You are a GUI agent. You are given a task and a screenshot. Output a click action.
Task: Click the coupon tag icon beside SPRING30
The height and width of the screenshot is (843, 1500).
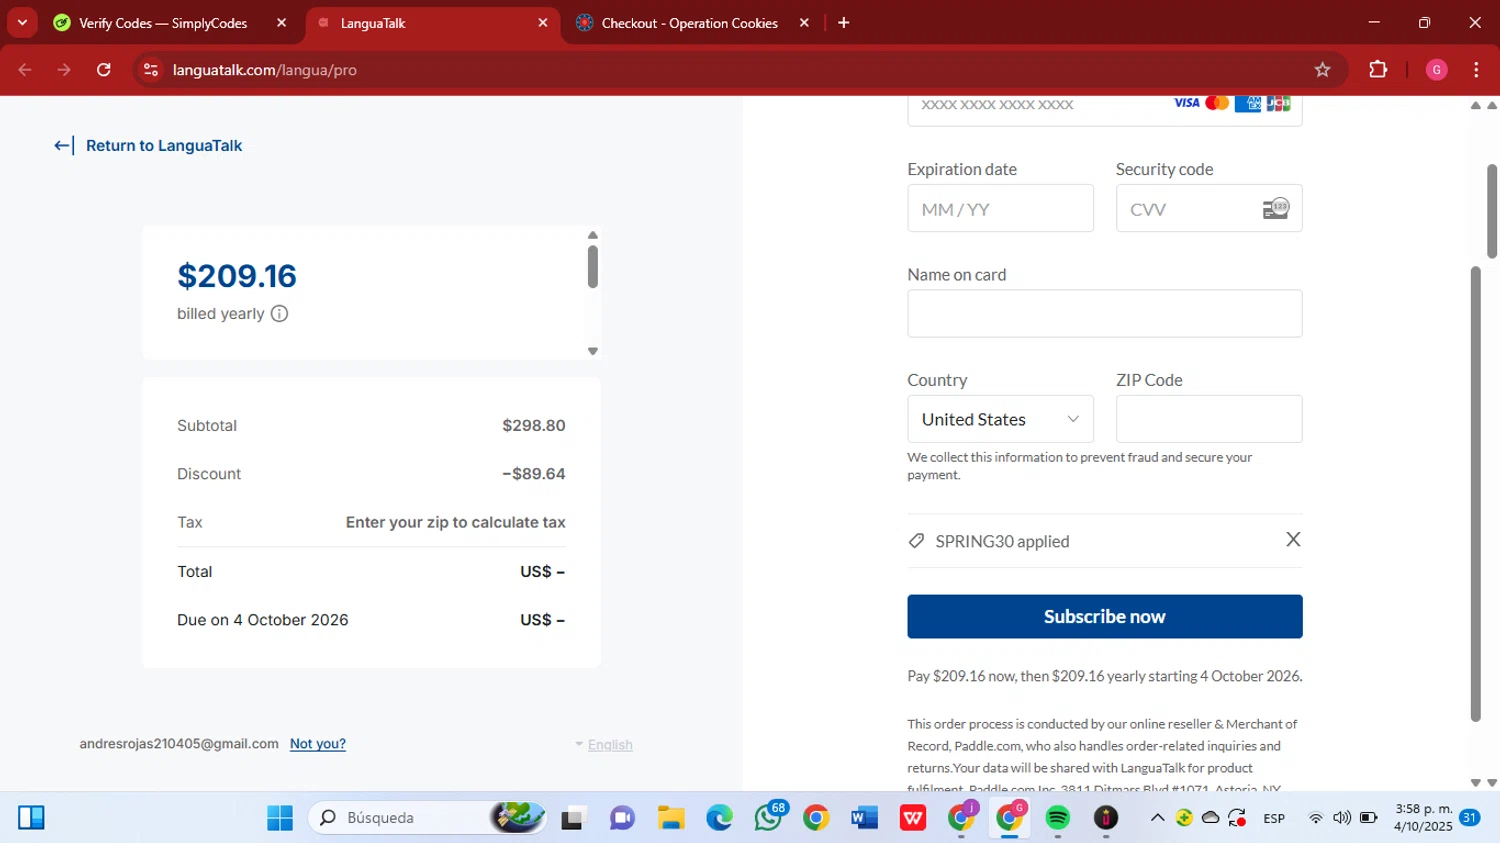916,541
